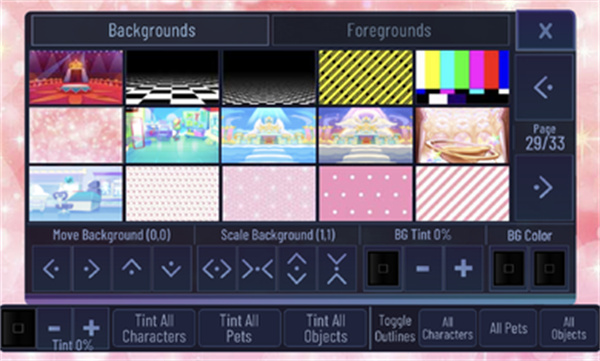
Task: Select the Backgrounds tab
Action: [x=151, y=30]
